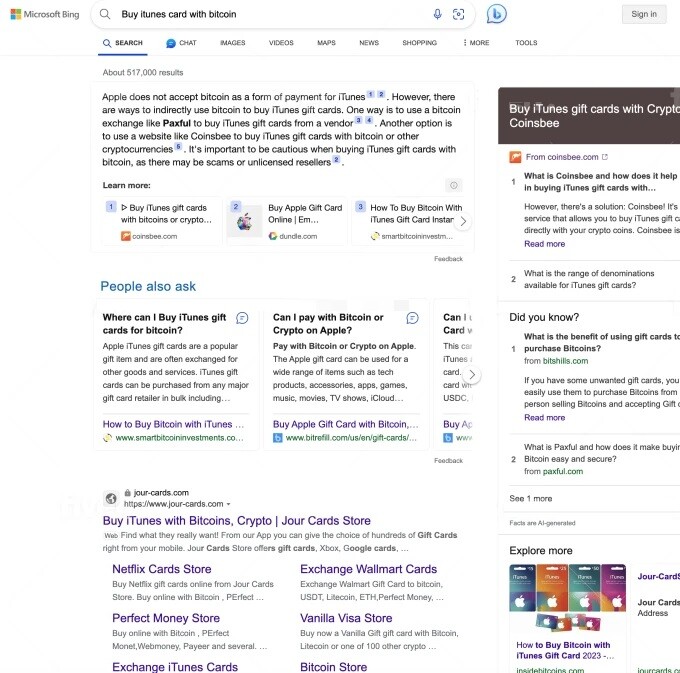Activate the microphone voice search icon
The height and width of the screenshot is (673, 680).
pyautogui.click(x=438, y=14)
